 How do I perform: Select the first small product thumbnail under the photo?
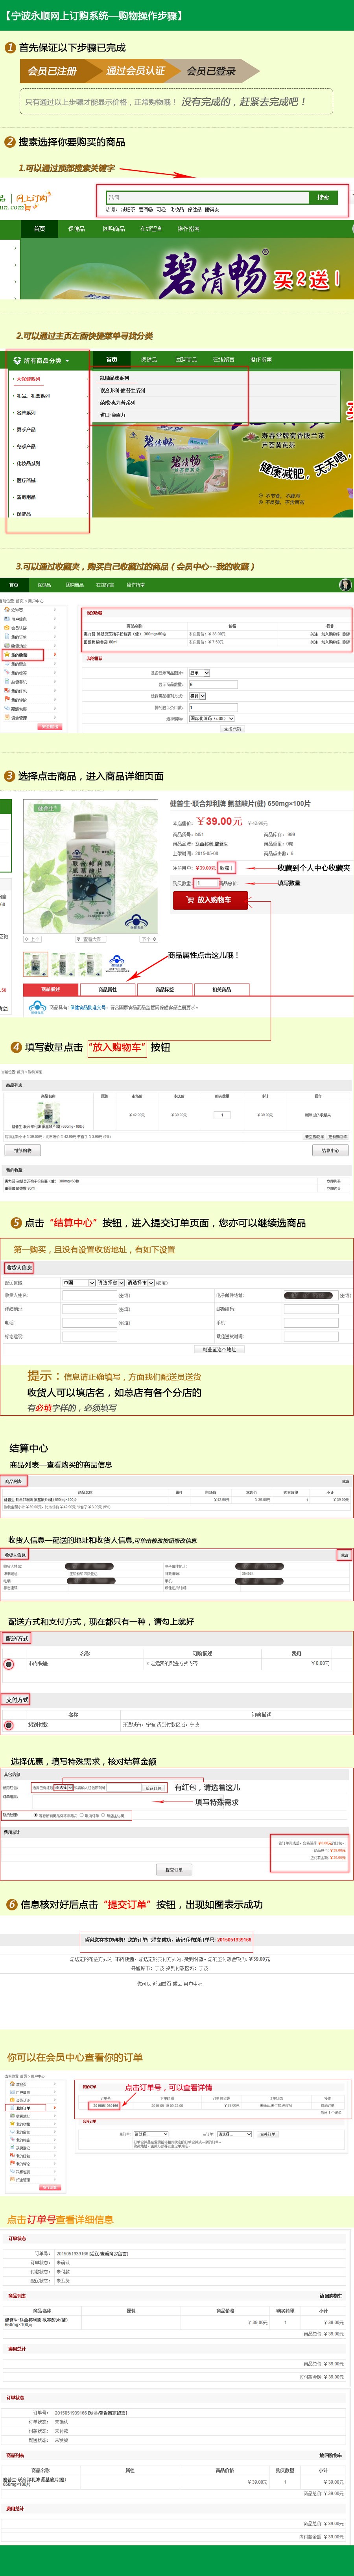pos(37,963)
